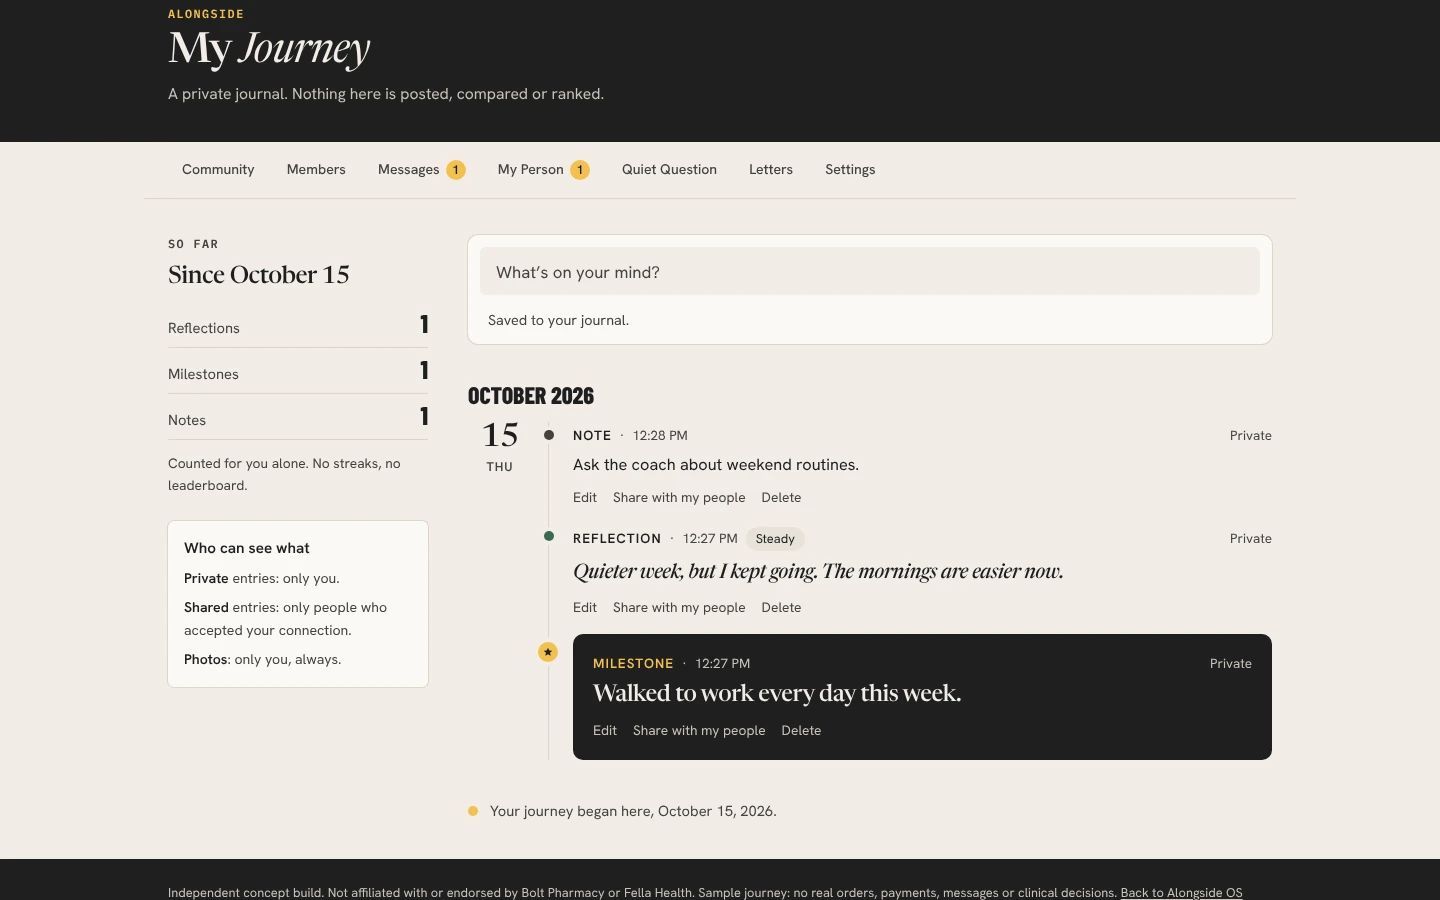1440x900 pixels.
Task: Click the dark Note timeline dot
Action: point(549,435)
